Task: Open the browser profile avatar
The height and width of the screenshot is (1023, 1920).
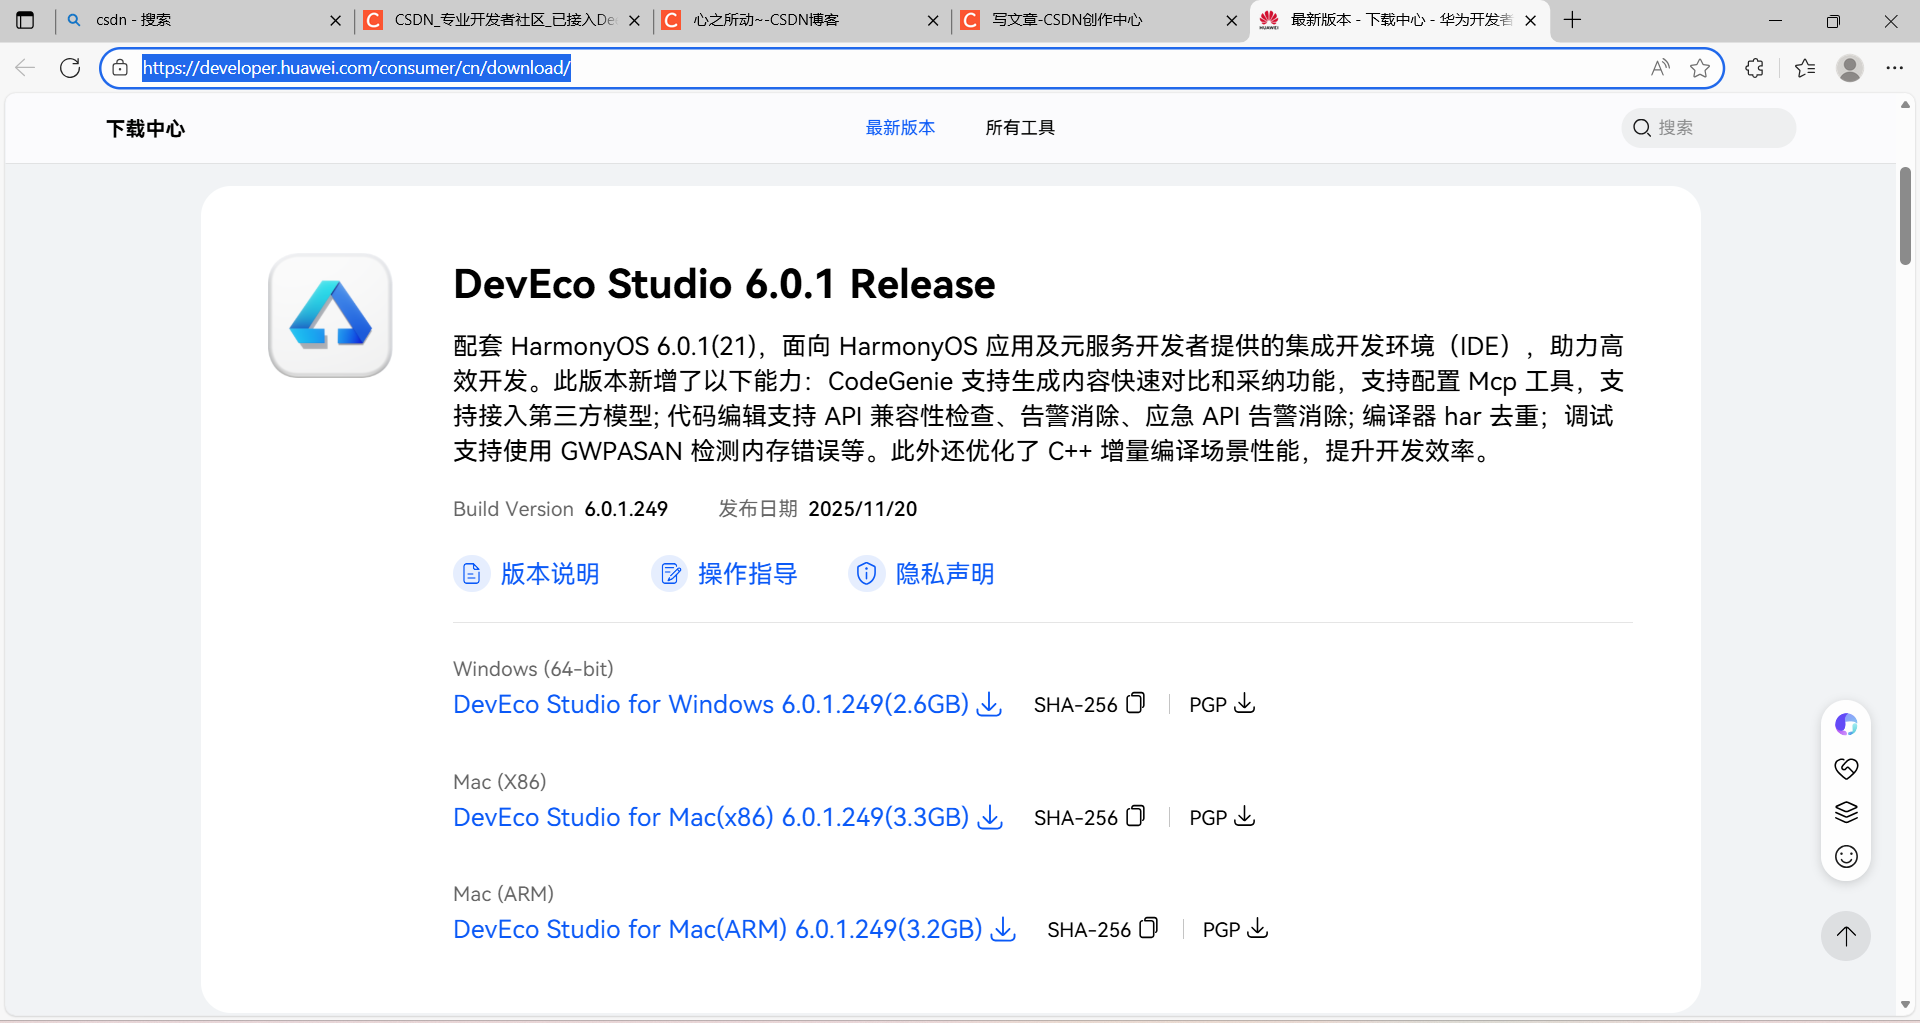Action: 1850,68
